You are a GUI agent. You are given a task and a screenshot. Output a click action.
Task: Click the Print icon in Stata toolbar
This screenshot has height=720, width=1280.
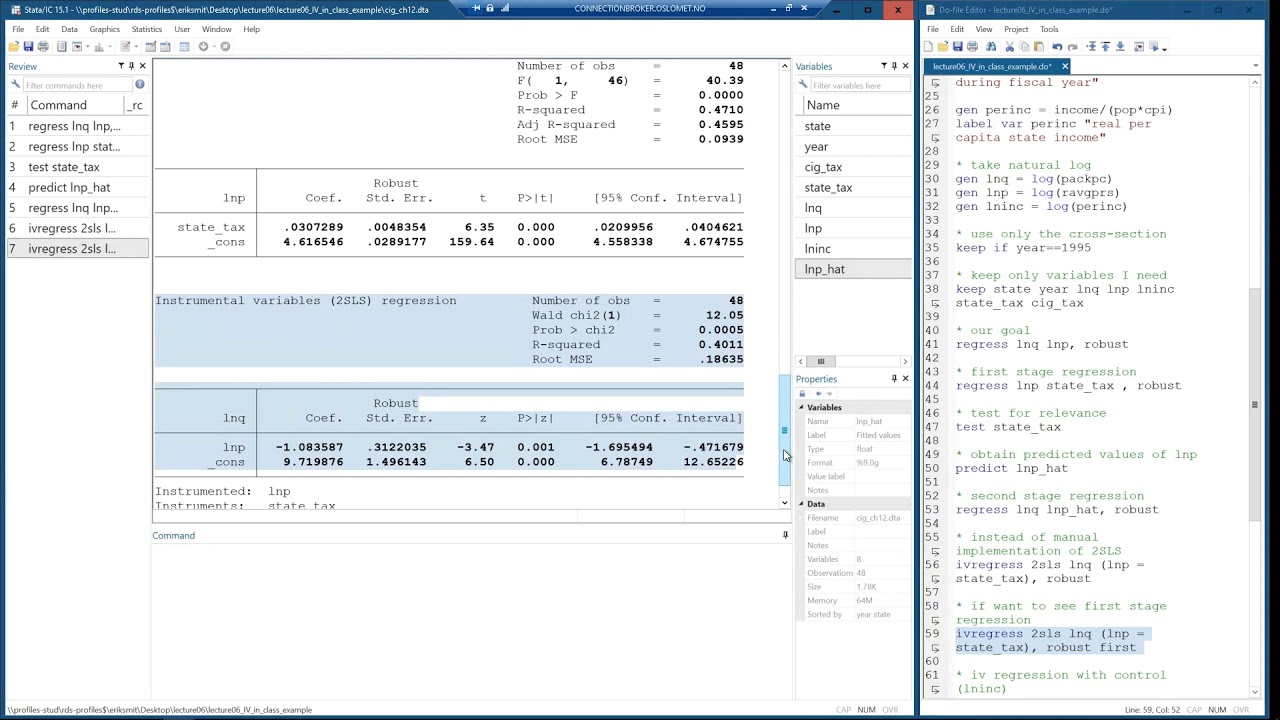click(43, 46)
